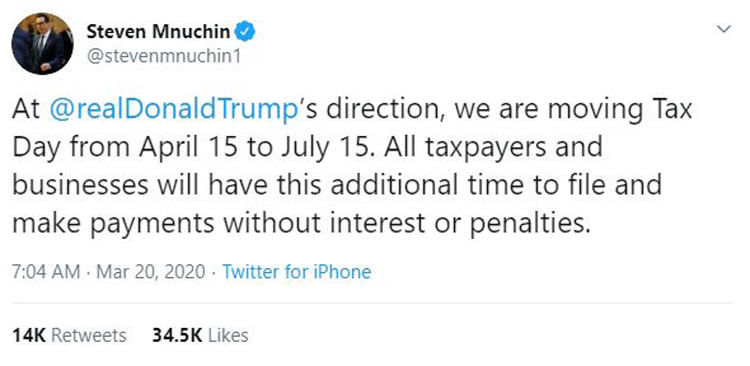Click the words 'moving Tax' in the tweet

point(620,110)
